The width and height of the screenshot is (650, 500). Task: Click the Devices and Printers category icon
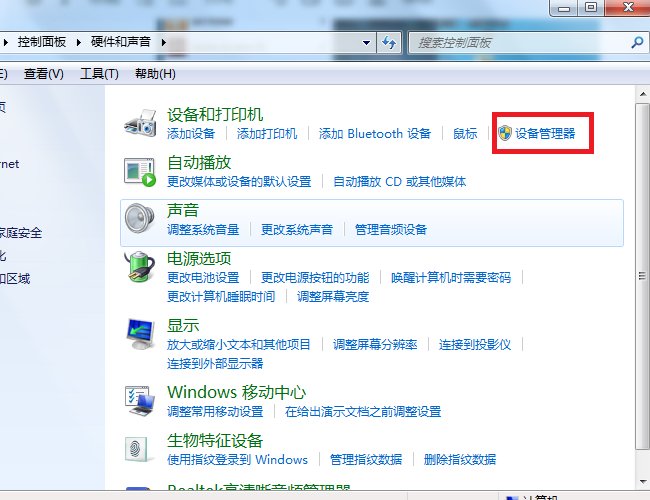pos(140,123)
